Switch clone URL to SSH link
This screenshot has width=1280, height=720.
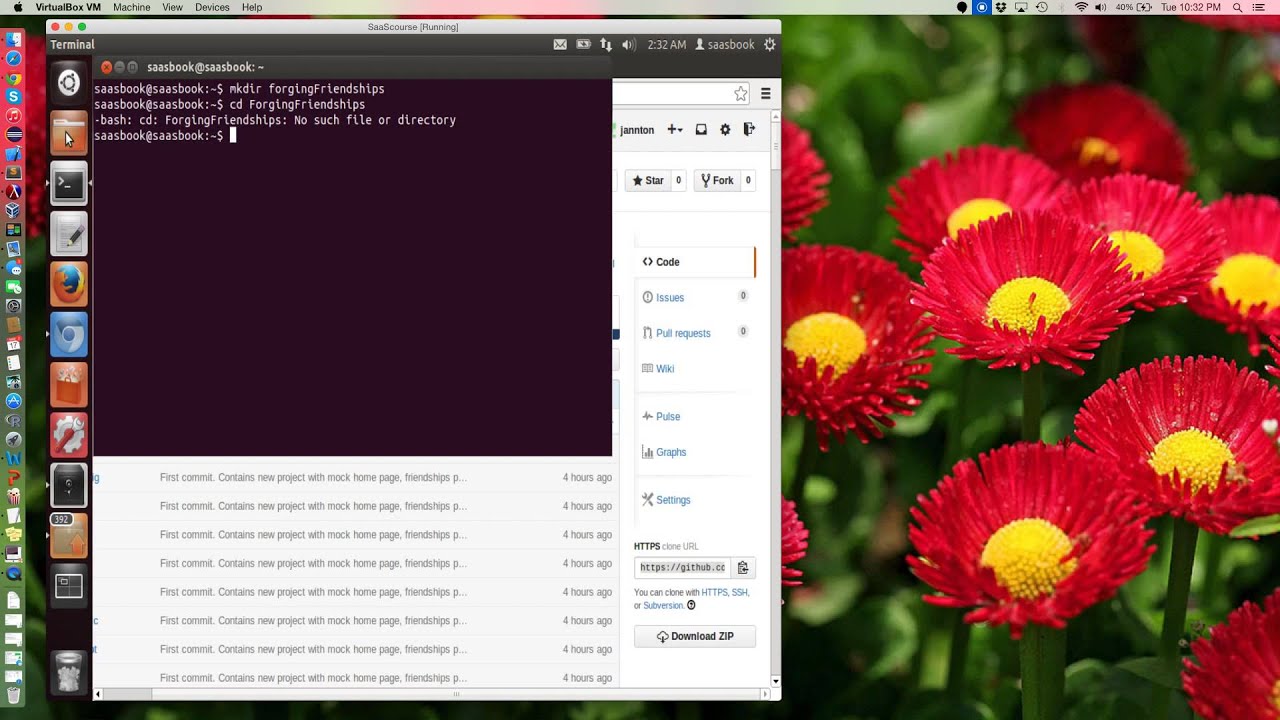tap(739, 593)
